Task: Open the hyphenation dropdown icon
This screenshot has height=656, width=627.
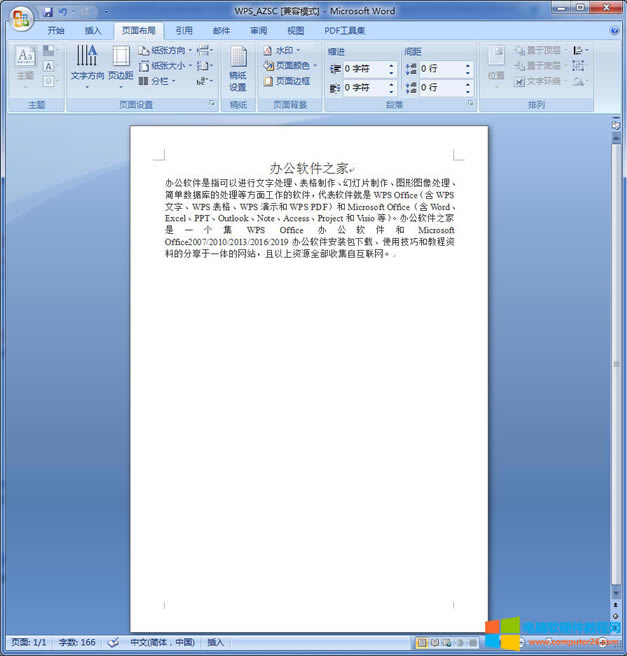Action: pyautogui.click(x=205, y=81)
